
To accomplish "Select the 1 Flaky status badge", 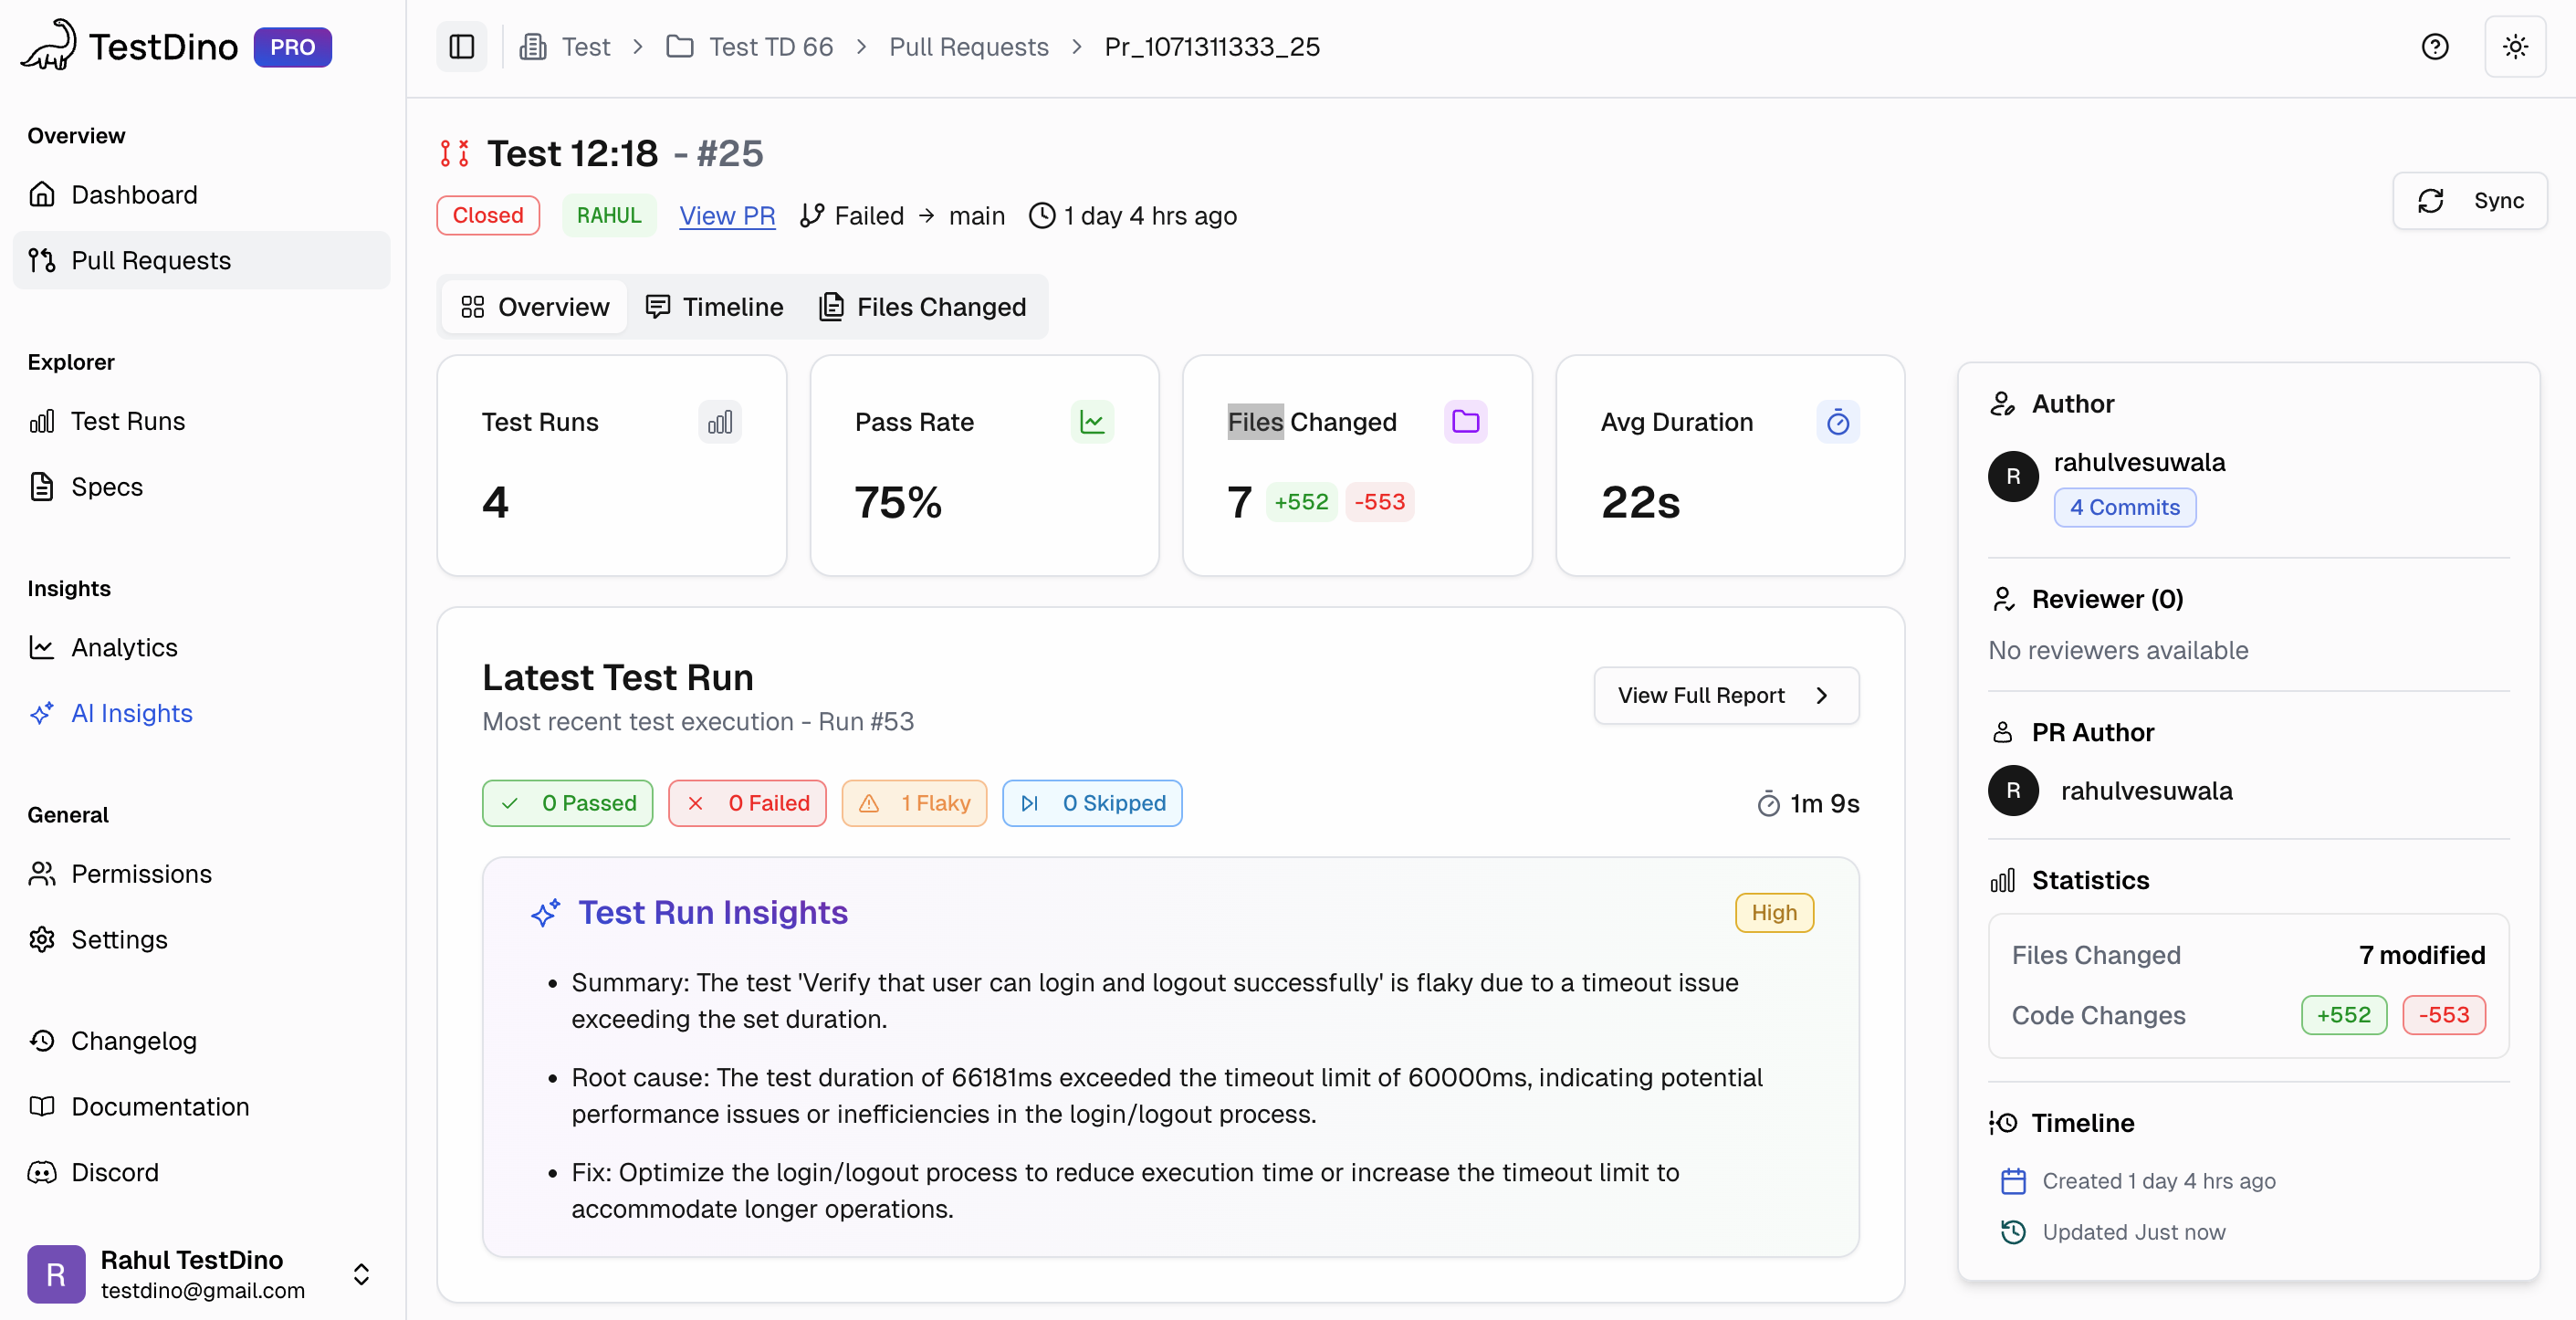I will point(914,803).
